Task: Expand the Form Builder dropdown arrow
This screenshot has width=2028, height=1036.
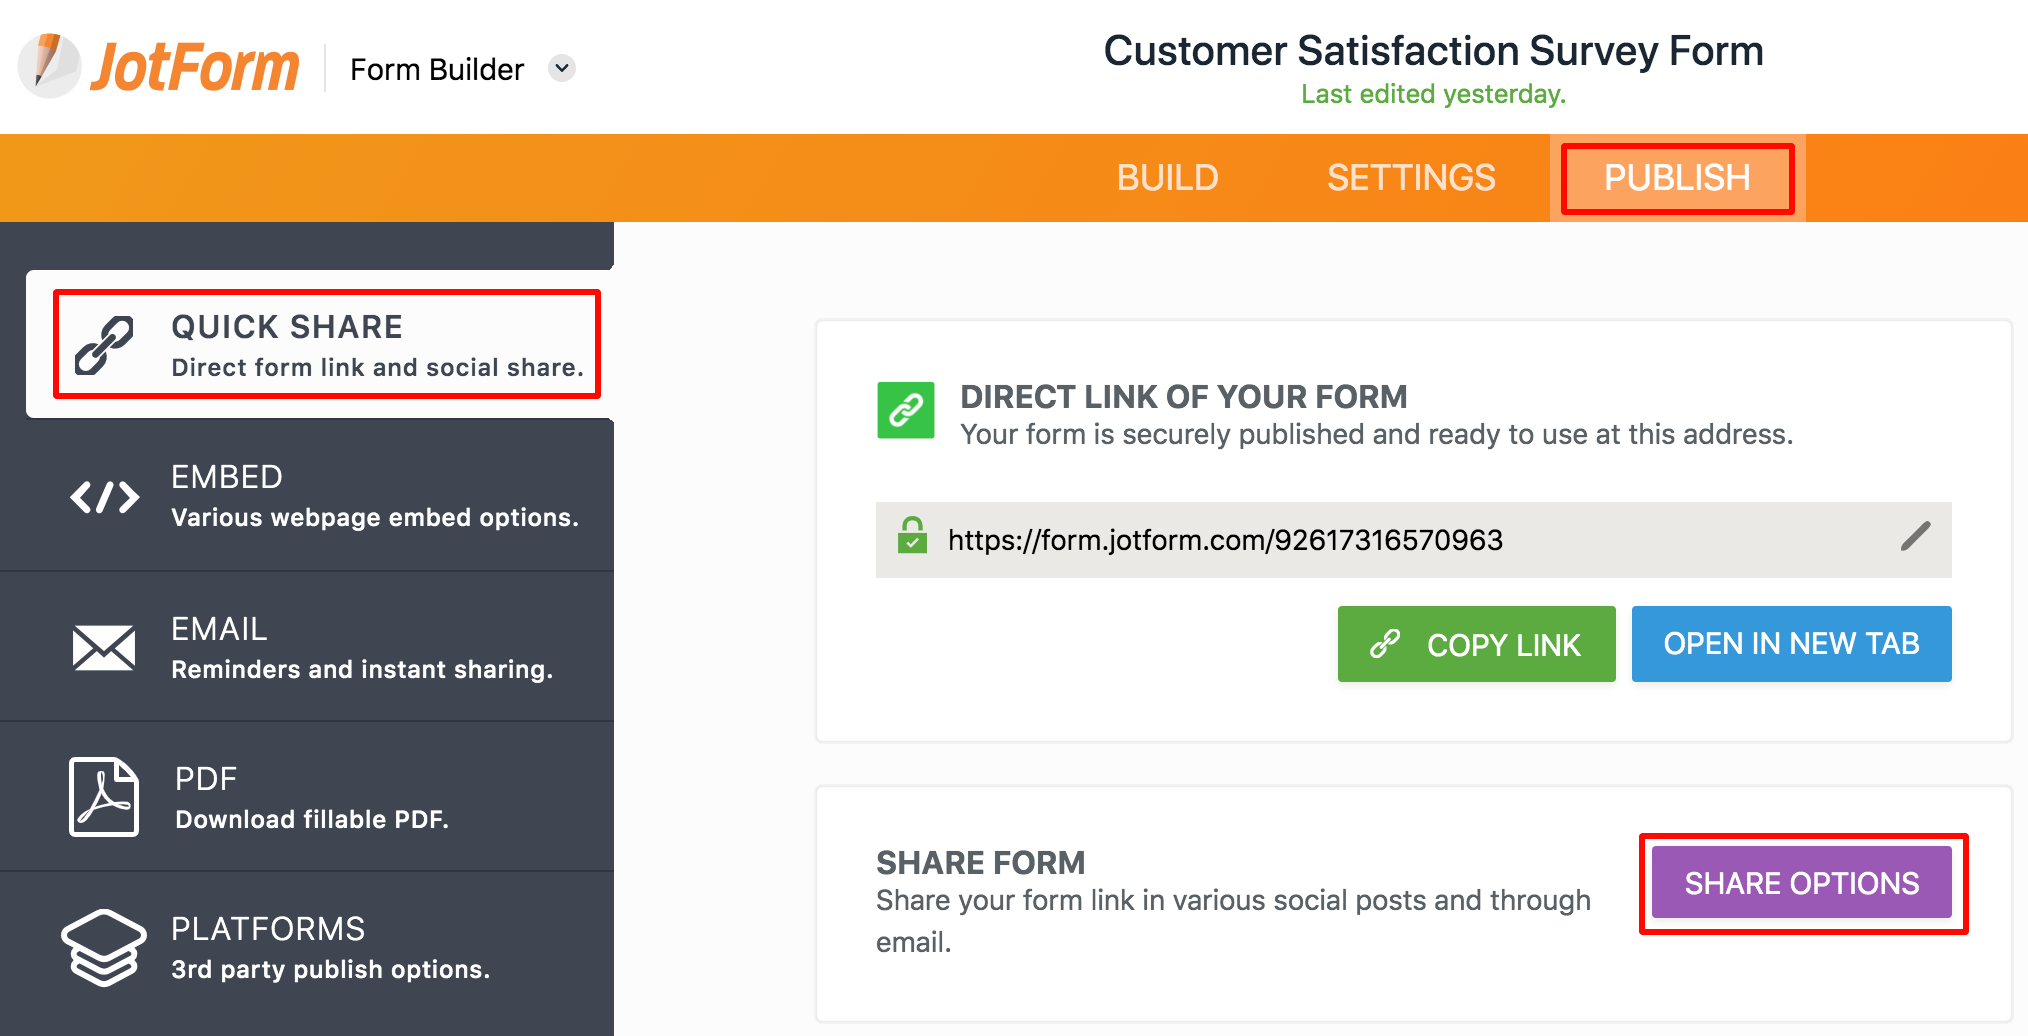Action: coord(562,68)
